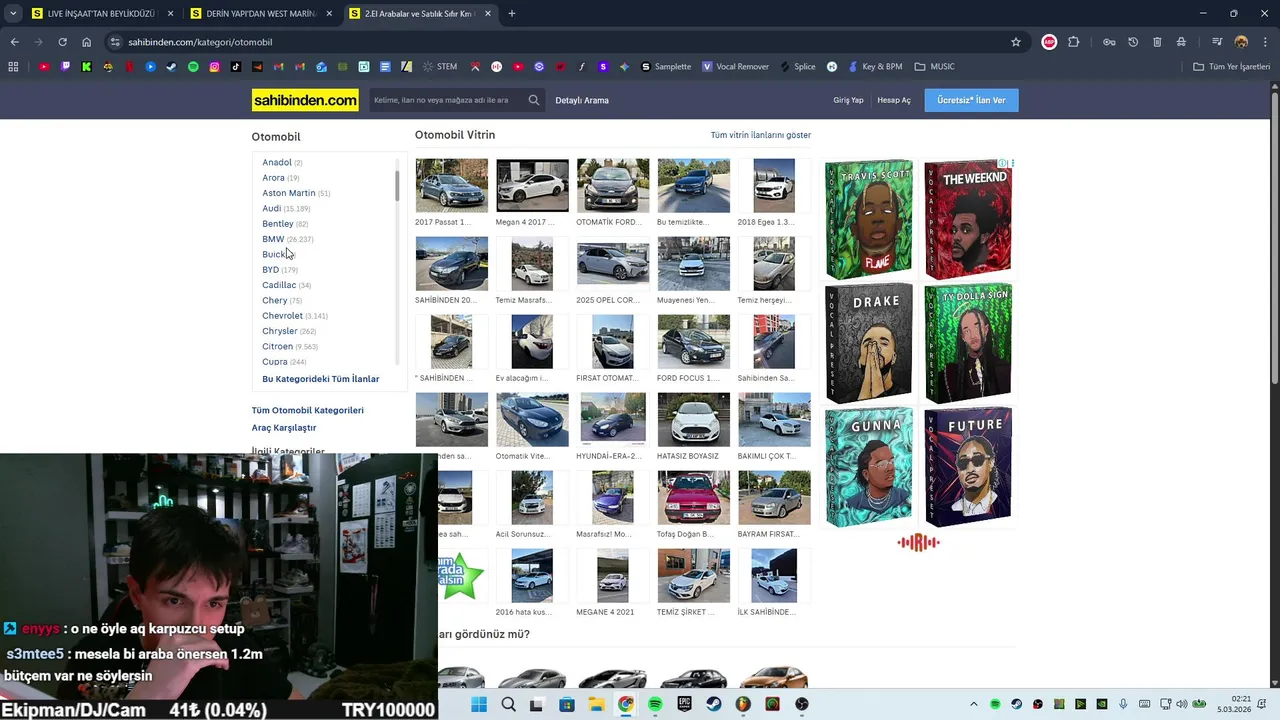Open Windows taskbar search
This screenshot has width=1280, height=720.
508,704
